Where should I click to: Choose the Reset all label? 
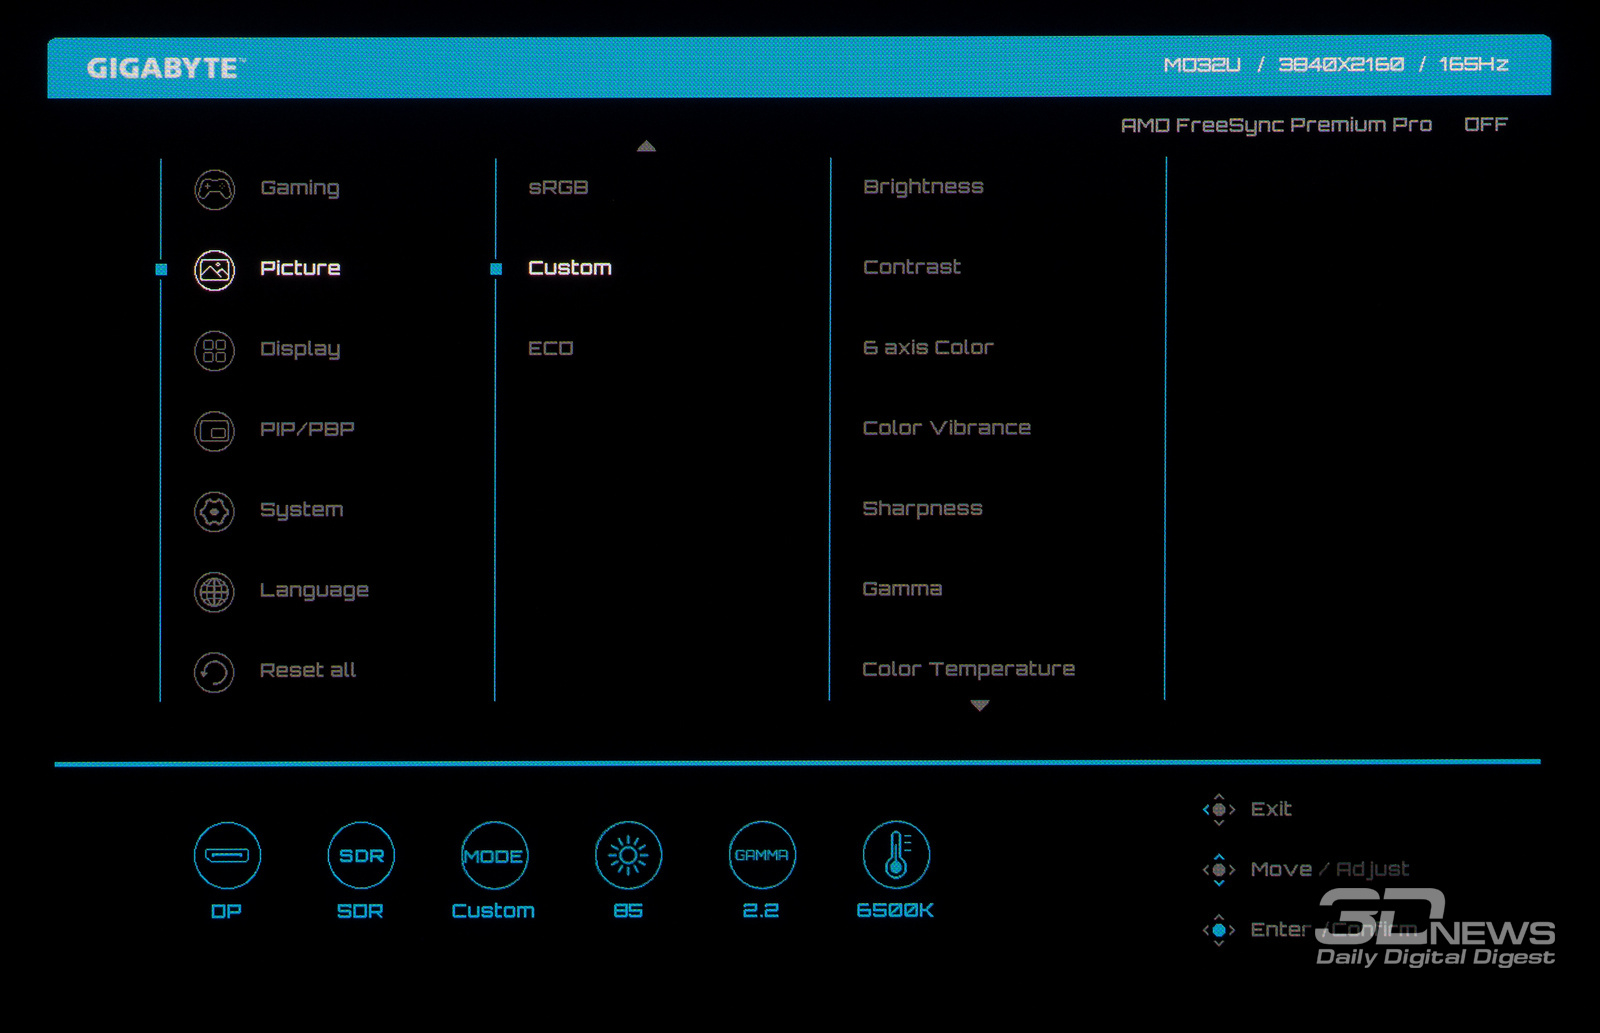point(308,670)
